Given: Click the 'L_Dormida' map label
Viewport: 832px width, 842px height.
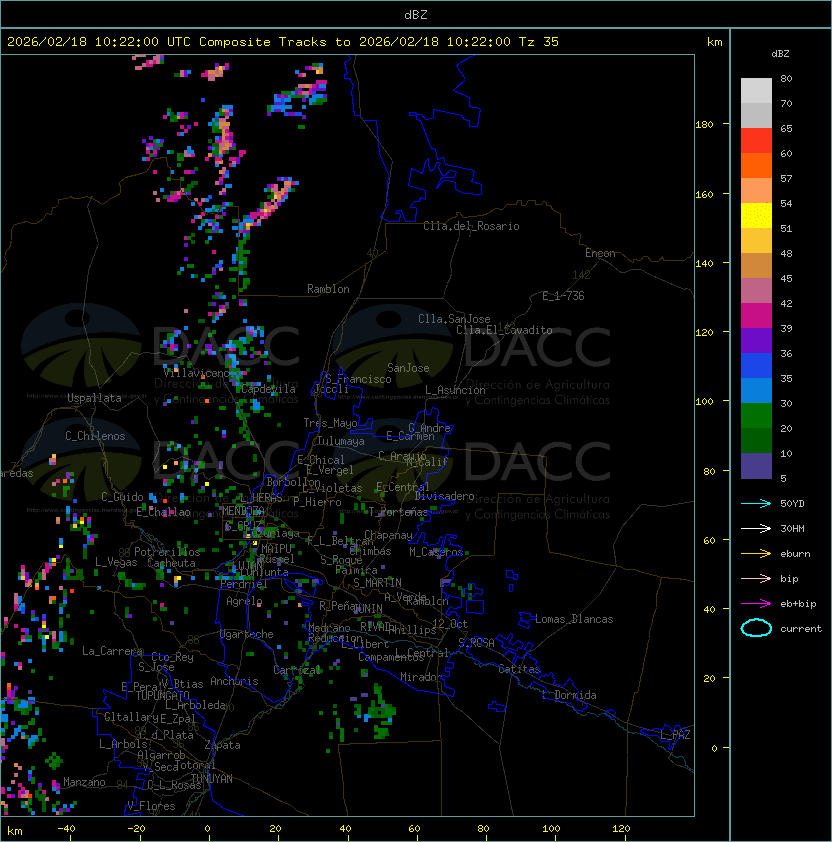Looking at the screenshot, I should 569,695.
